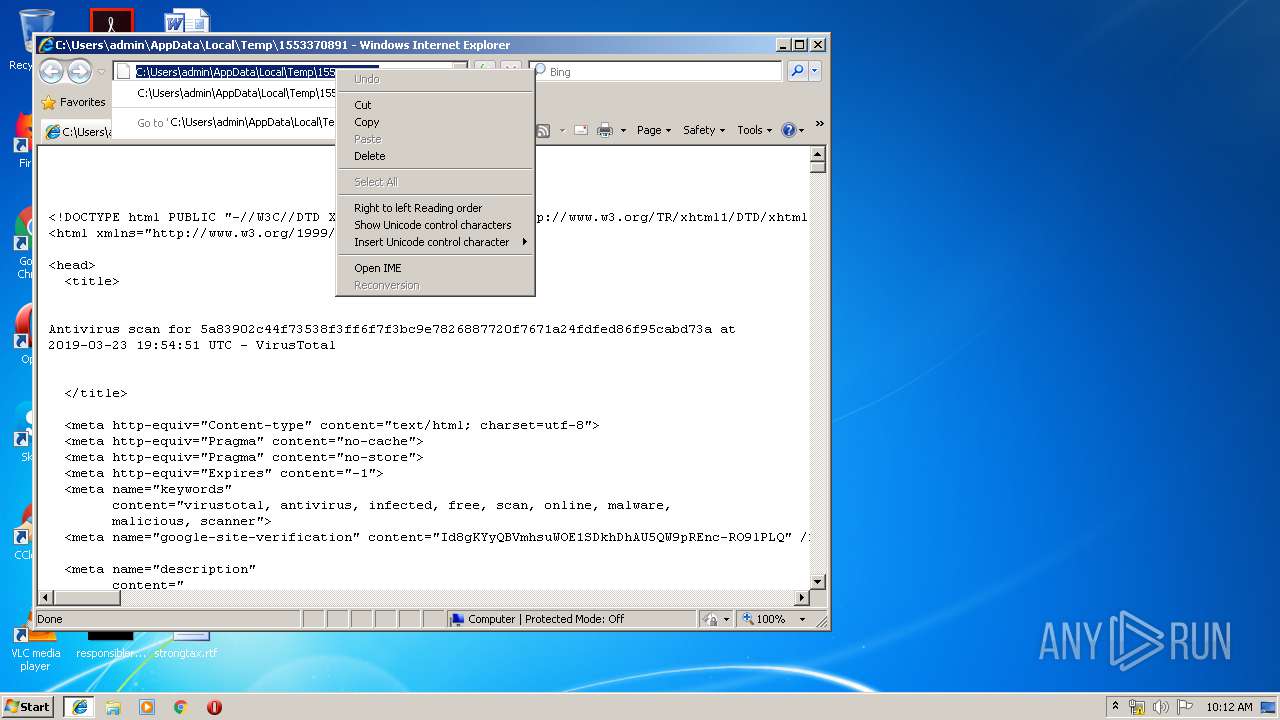This screenshot has height=720, width=1280.
Task: Click the horizontal scrollbar left arrow
Action: pyautogui.click(x=46, y=598)
